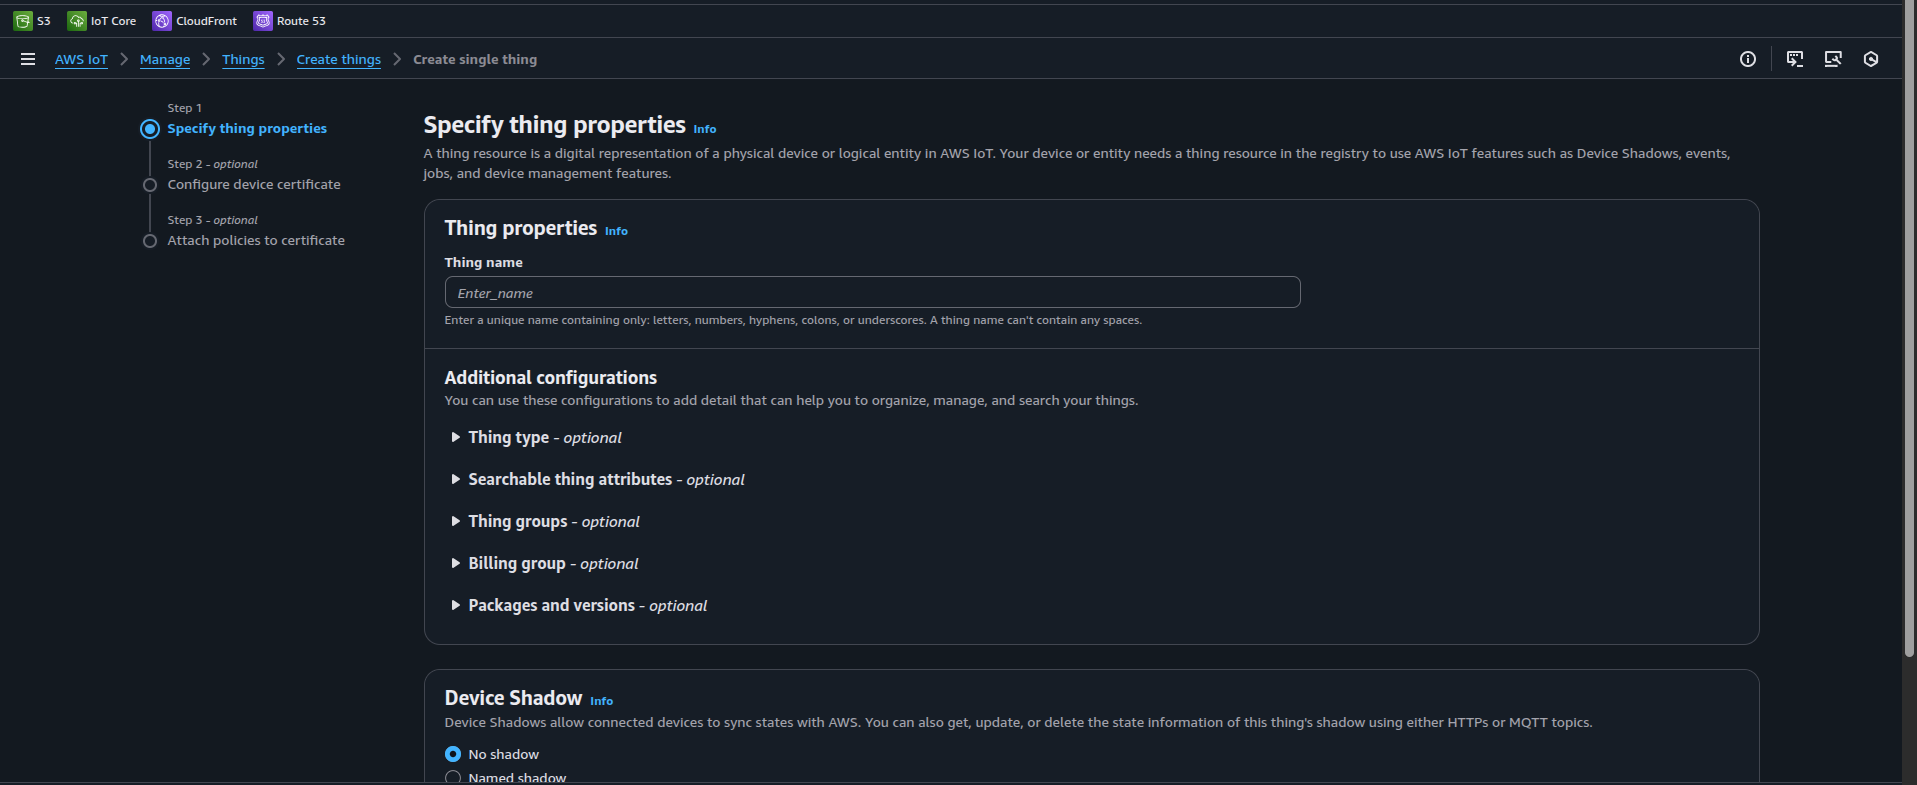Go to Configure device certificate step

click(254, 184)
